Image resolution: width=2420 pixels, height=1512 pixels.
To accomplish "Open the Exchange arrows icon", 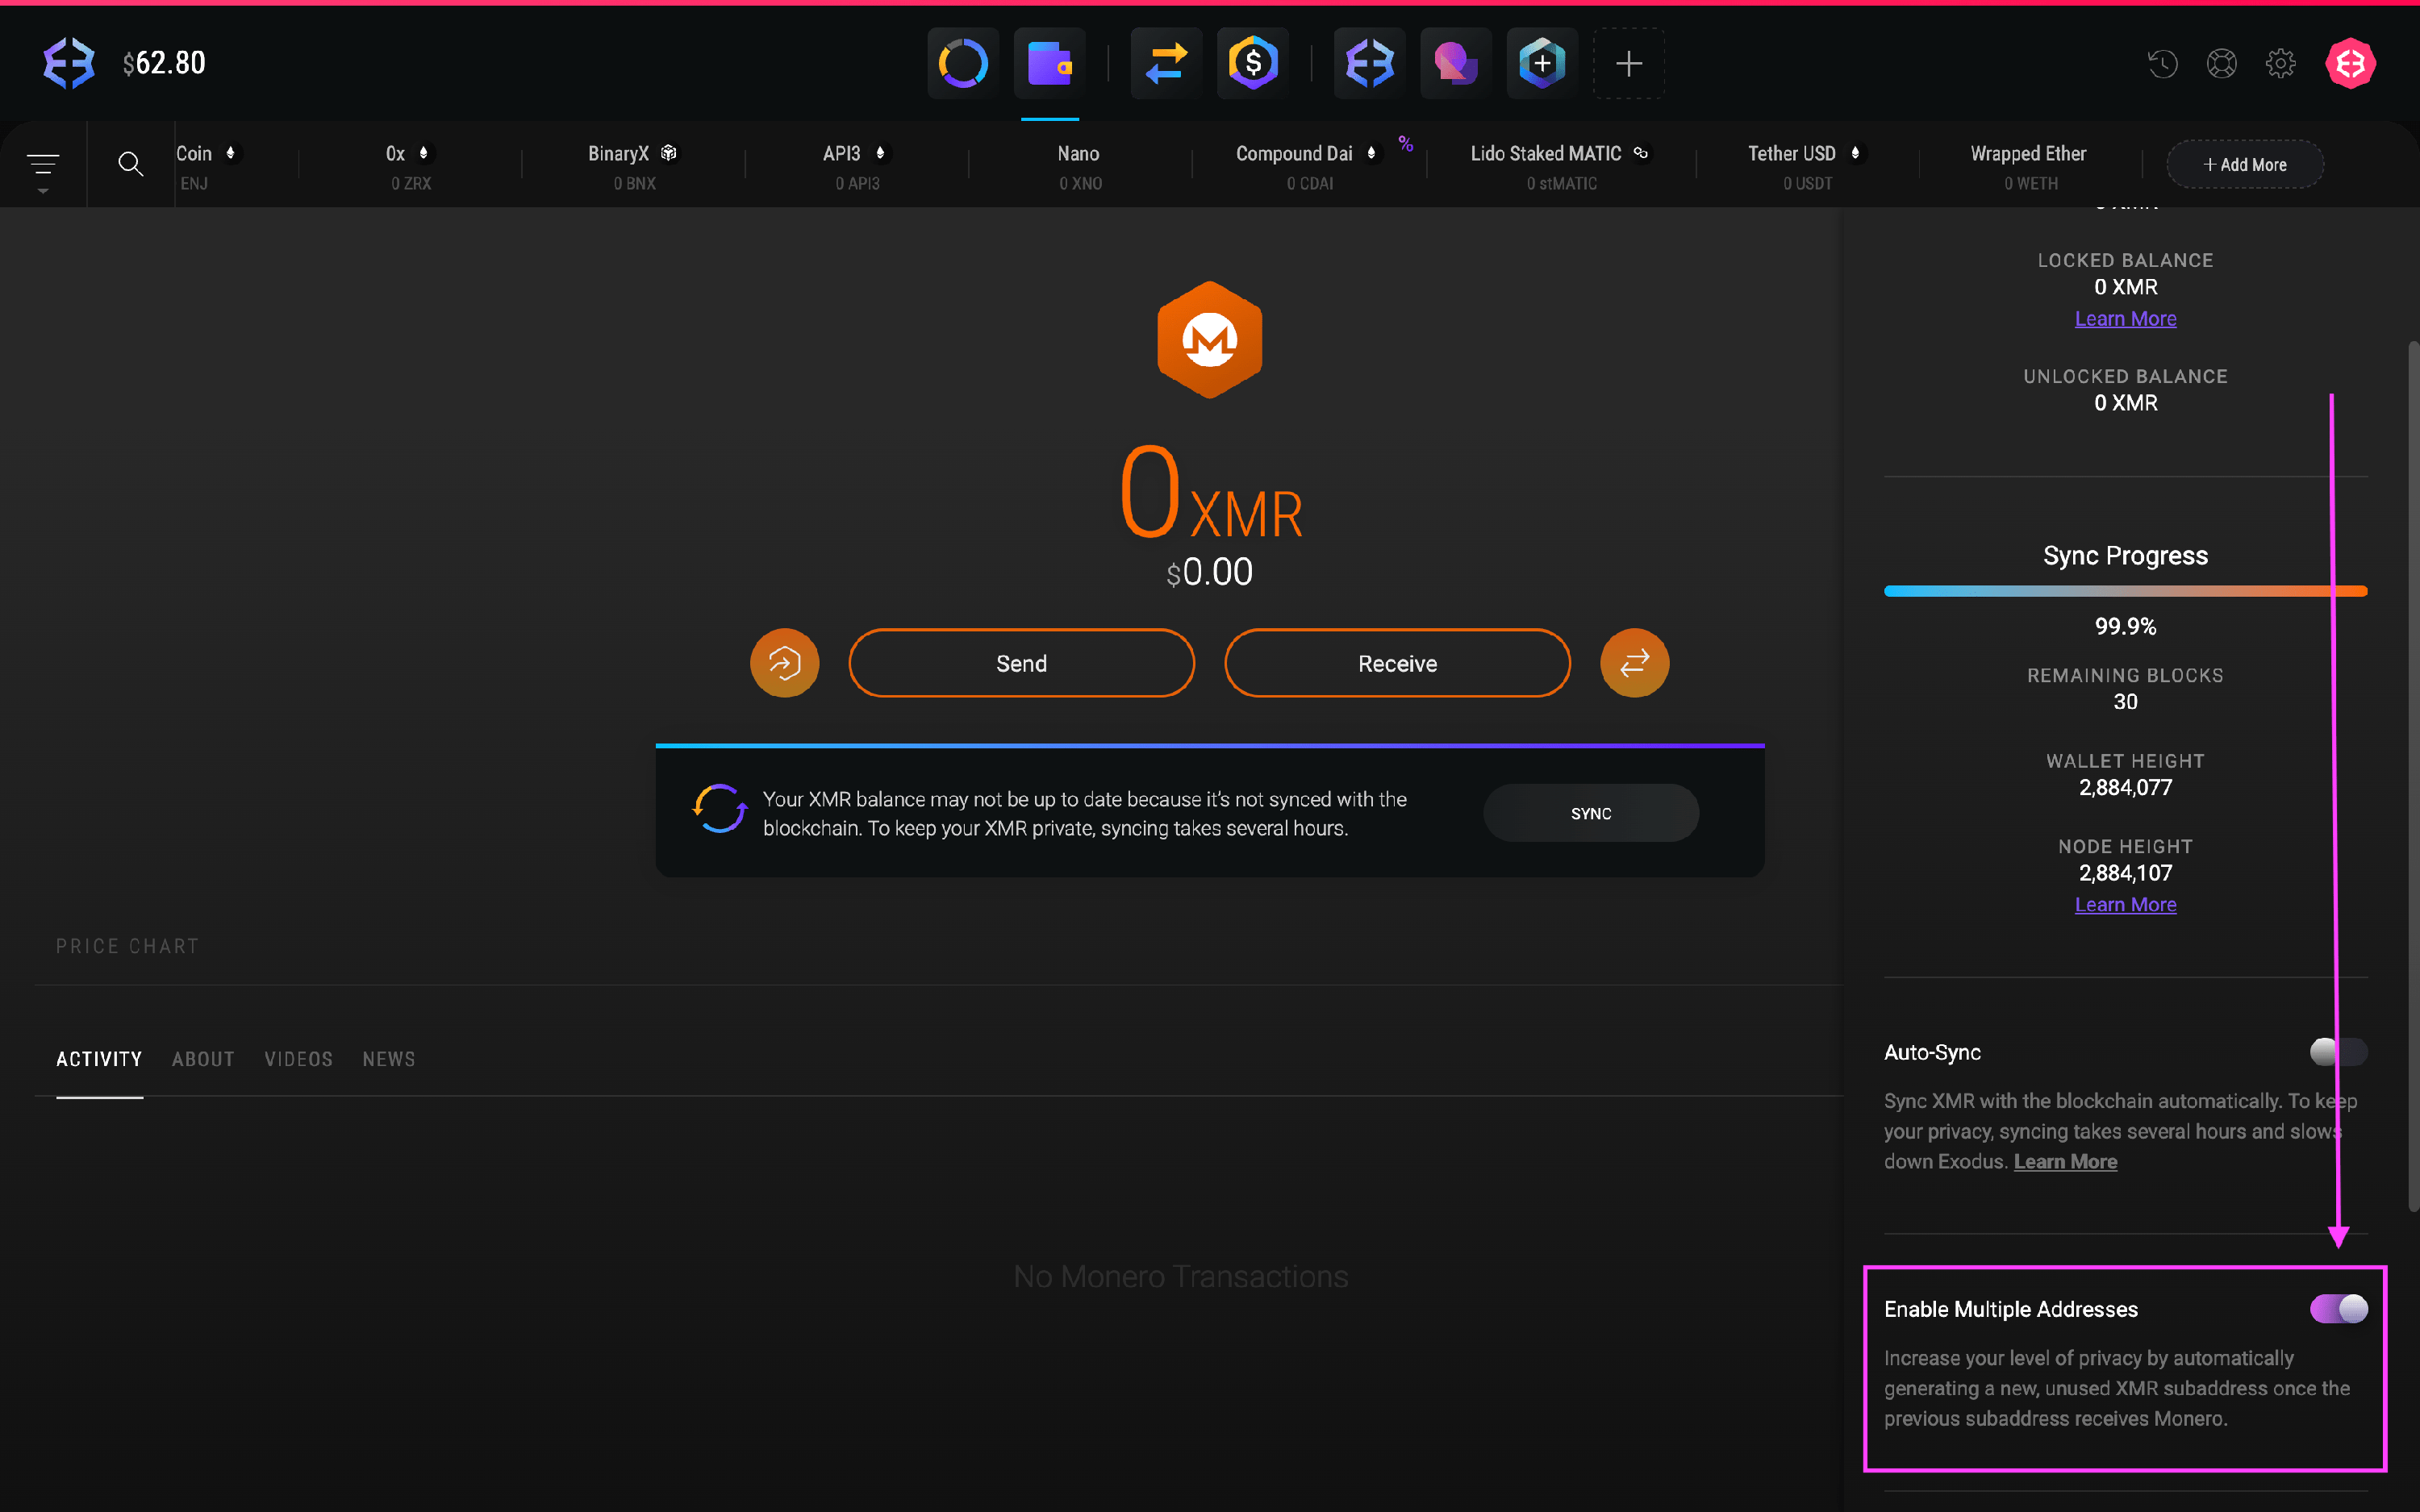I will point(1166,64).
